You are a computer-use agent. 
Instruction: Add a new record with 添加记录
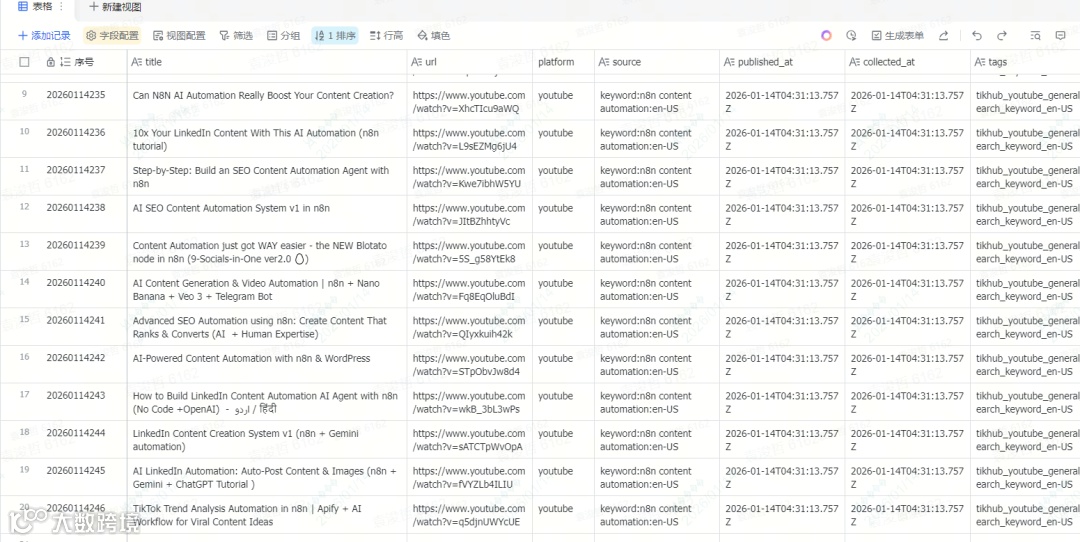coord(44,36)
